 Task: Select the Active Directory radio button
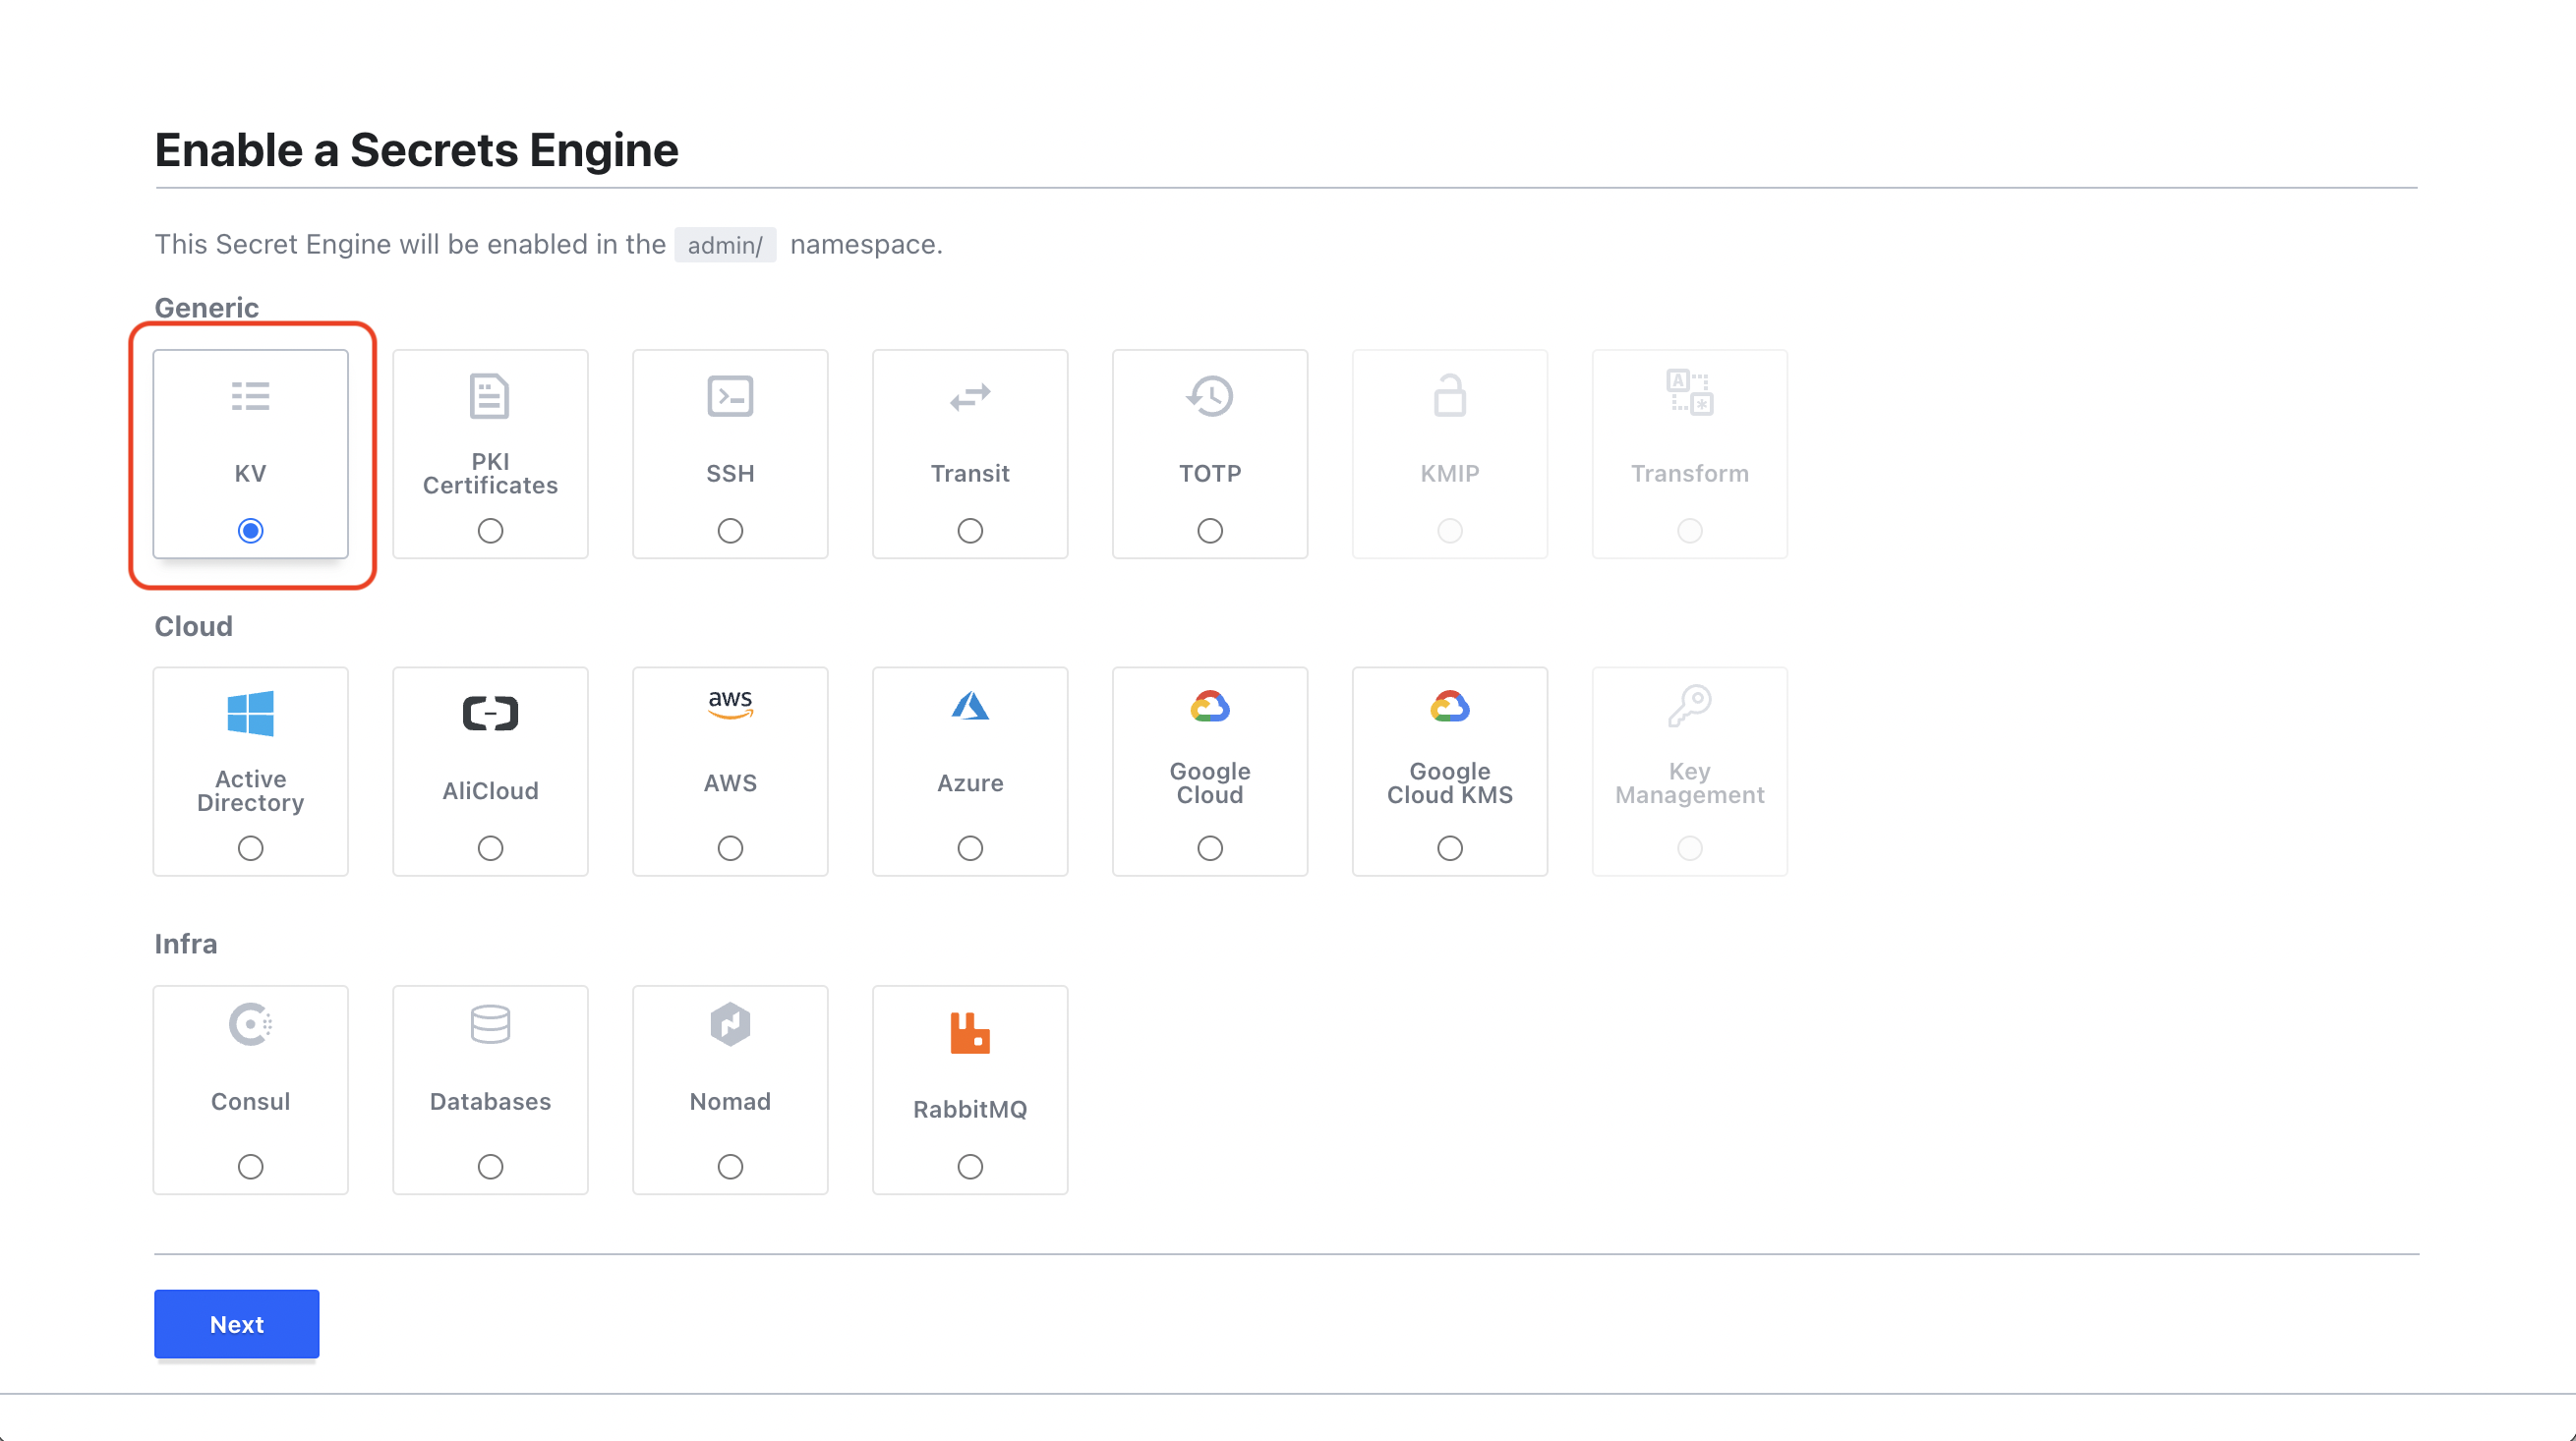[x=250, y=849]
